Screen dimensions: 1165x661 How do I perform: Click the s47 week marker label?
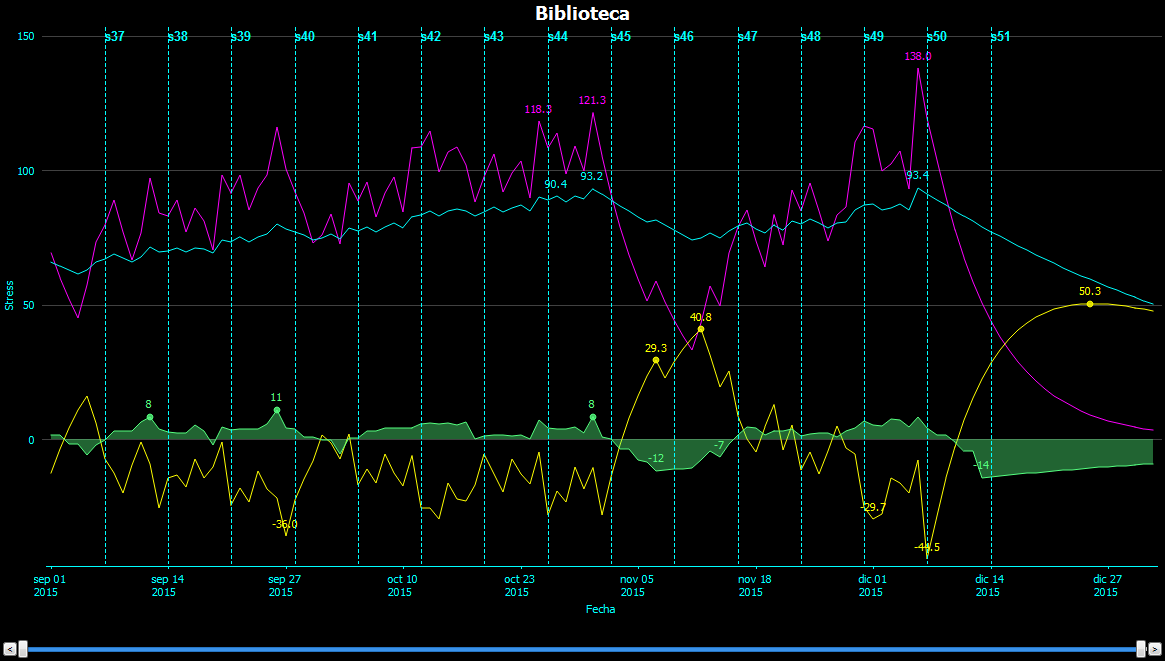click(748, 37)
